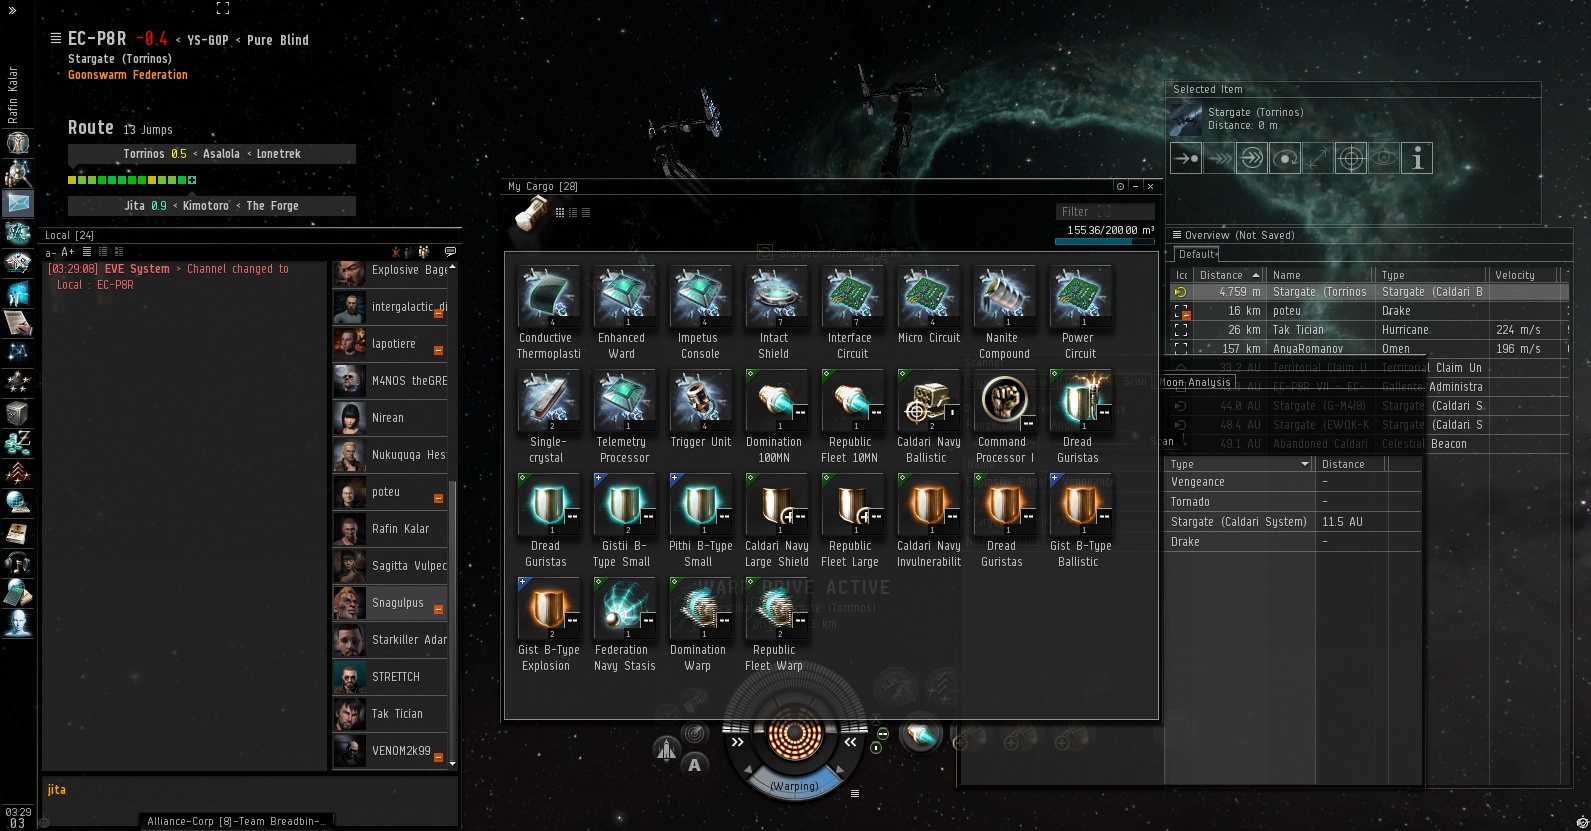The height and width of the screenshot is (831, 1591).
Task: Increase Local chat font with A+
Action: click(x=68, y=252)
